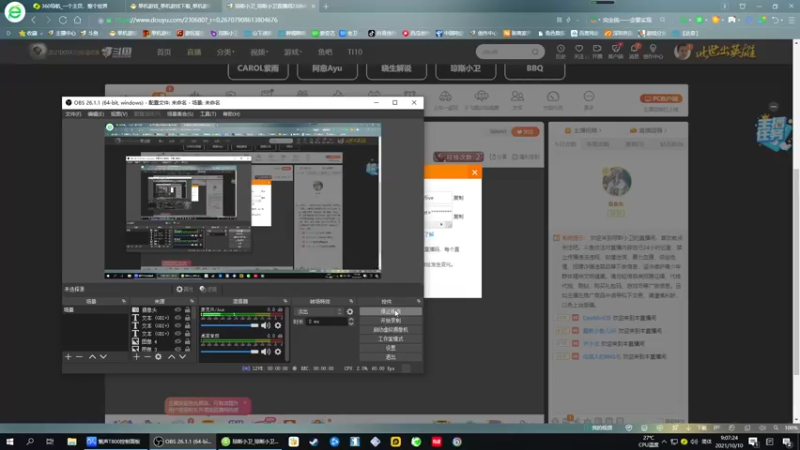
Task: Pop out the OBS scenes dock
Action: click(x=123, y=301)
